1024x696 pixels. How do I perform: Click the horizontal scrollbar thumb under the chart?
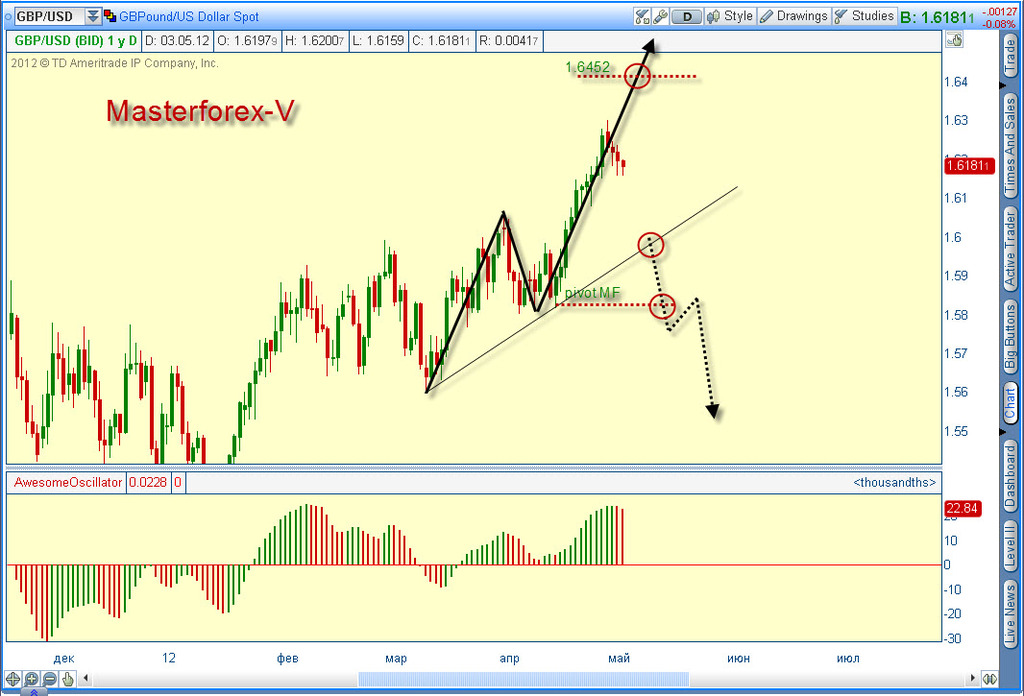(523, 679)
